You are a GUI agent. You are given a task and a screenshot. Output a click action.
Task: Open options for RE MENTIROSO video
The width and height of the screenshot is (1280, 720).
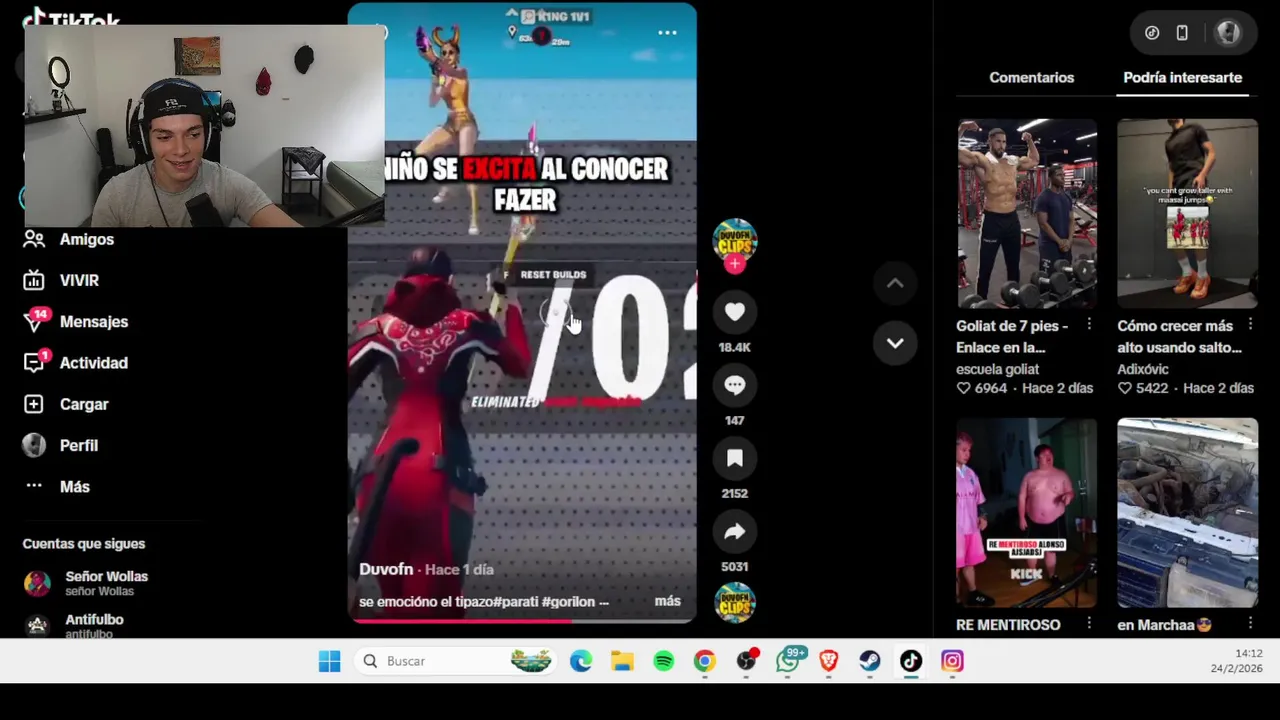click(x=1089, y=624)
